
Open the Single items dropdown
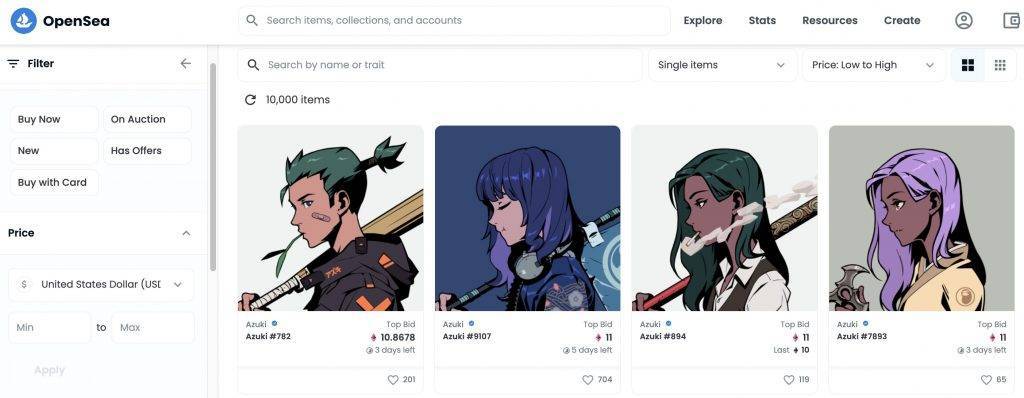point(722,65)
